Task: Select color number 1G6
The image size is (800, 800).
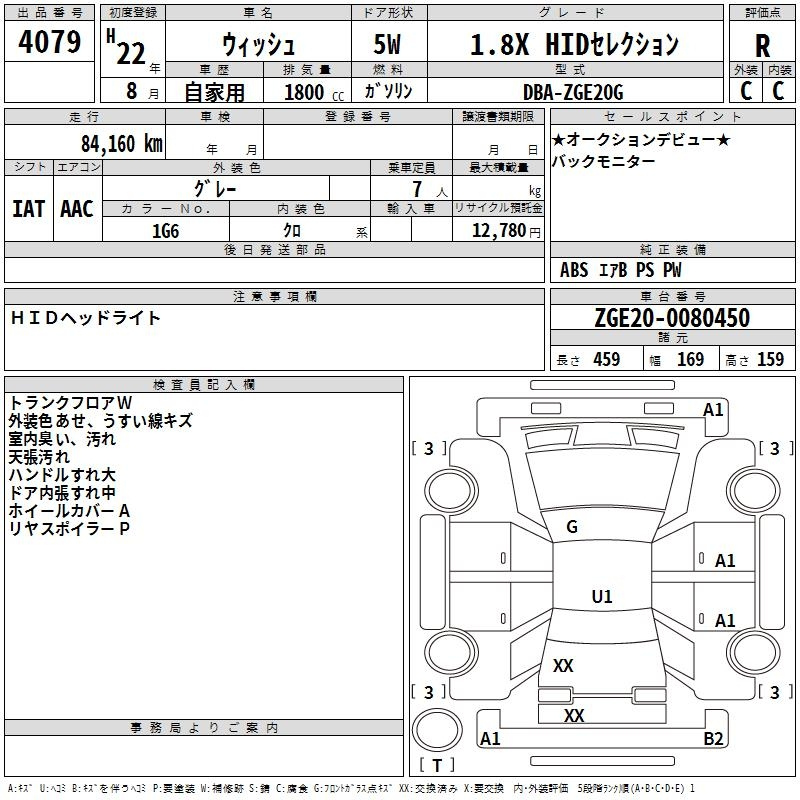Action: pyautogui.click(x=165, y=230)
